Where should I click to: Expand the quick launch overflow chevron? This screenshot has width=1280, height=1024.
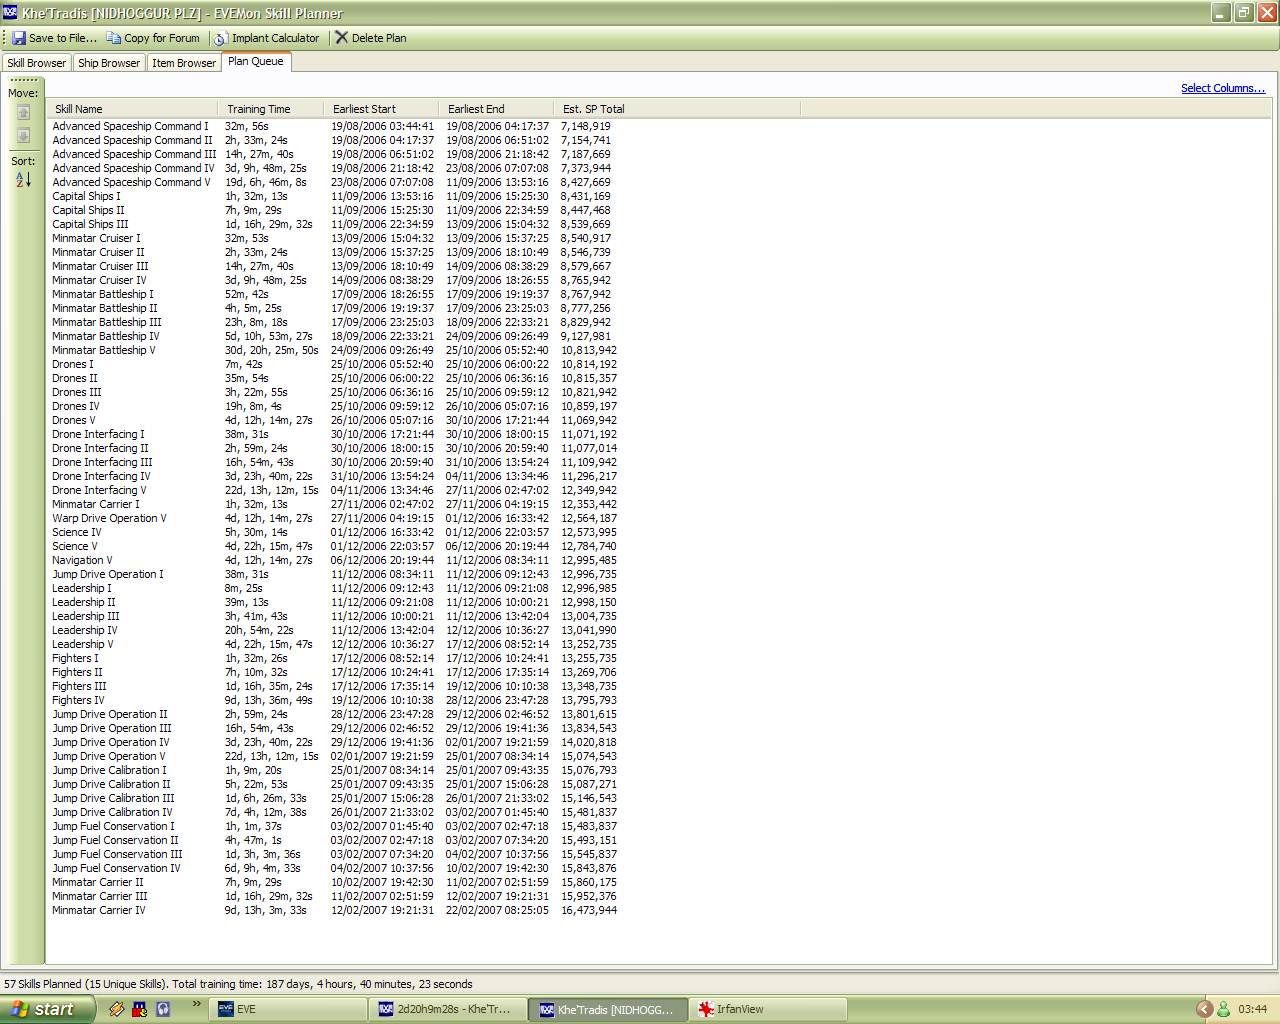pos(196,1004)
